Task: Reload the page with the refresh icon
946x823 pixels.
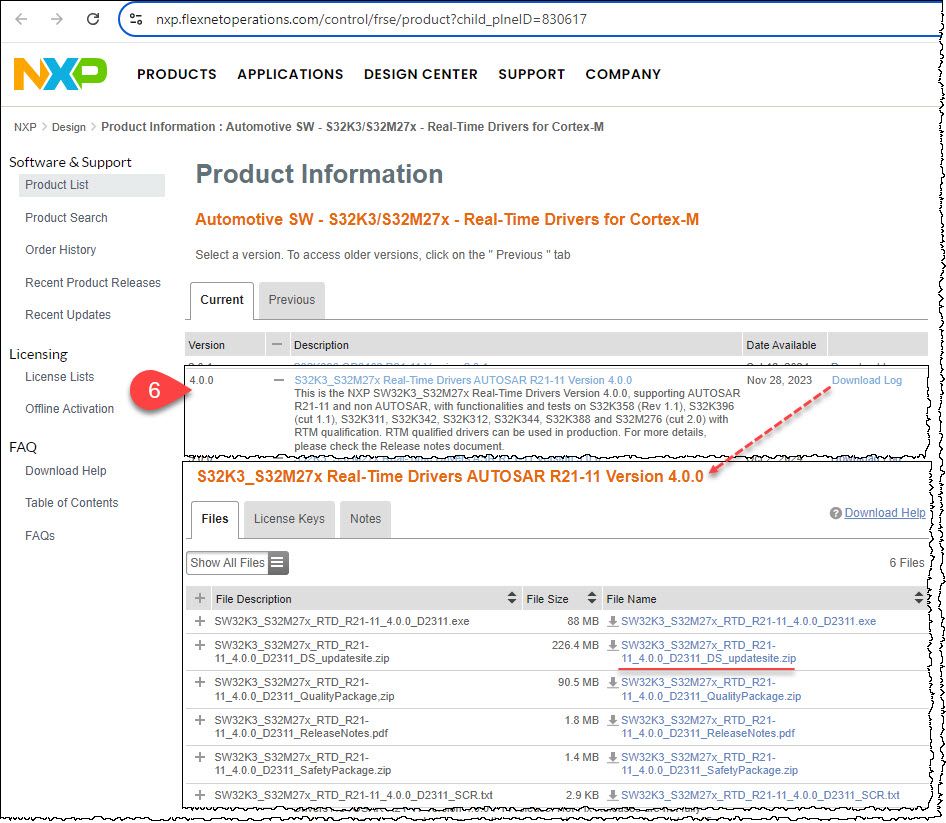Action: pos(93,19)
